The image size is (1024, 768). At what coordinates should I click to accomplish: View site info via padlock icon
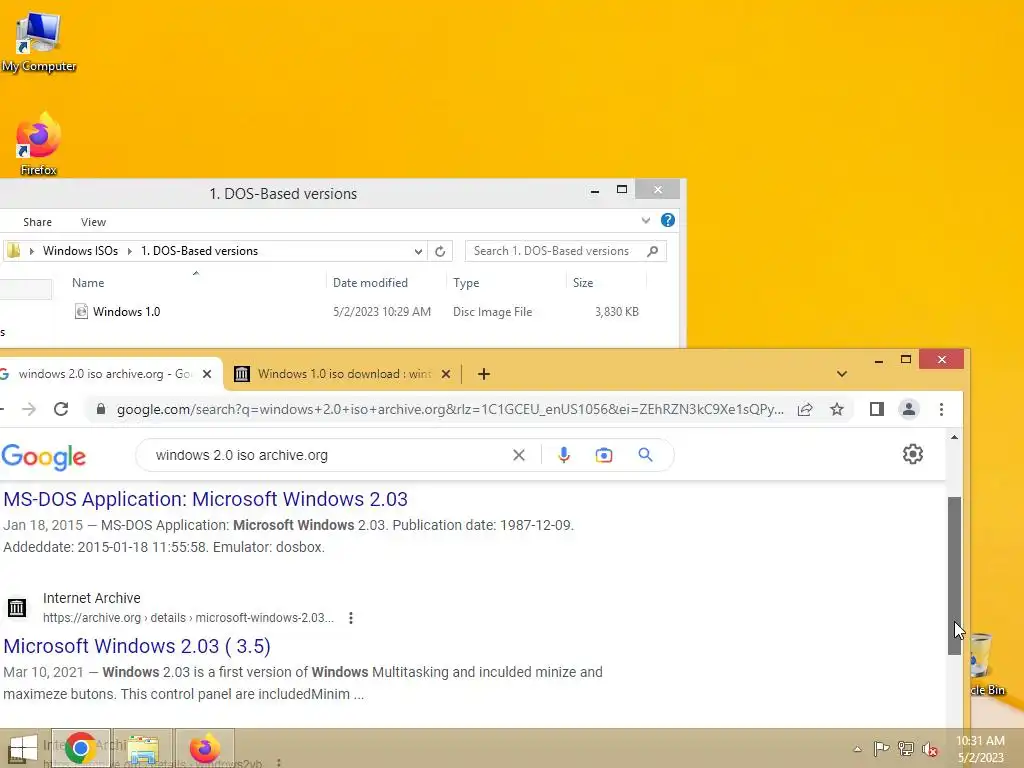(101, 409)
